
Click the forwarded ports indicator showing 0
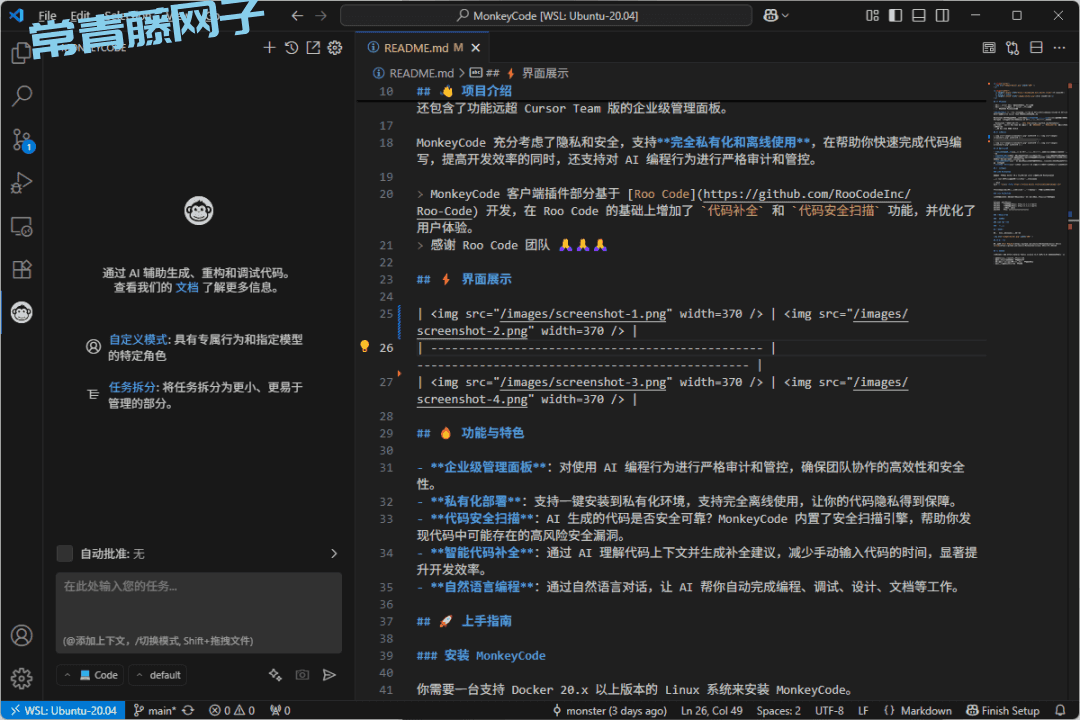[x=280, y=710]
